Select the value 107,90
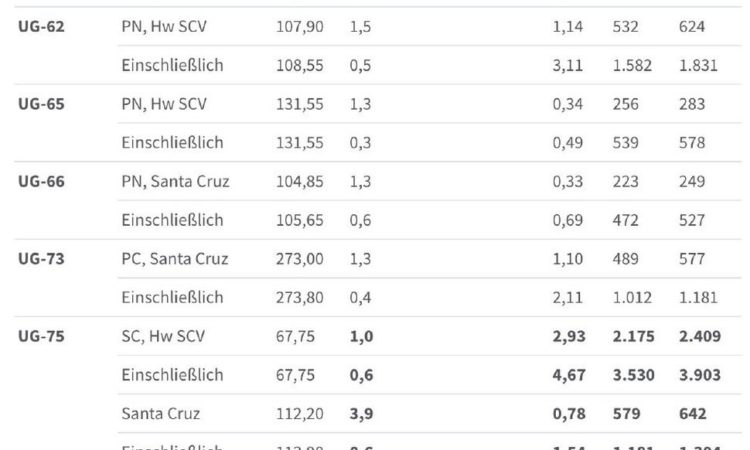This screenshot has width=750, height=450. coord(300,27)
